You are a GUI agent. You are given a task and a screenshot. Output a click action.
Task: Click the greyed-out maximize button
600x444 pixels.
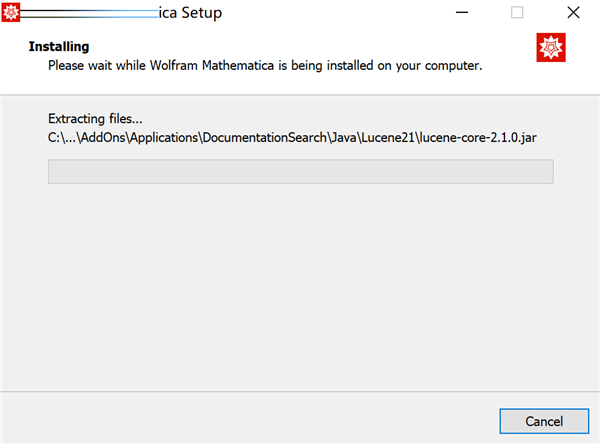click(x=517, y=14)
